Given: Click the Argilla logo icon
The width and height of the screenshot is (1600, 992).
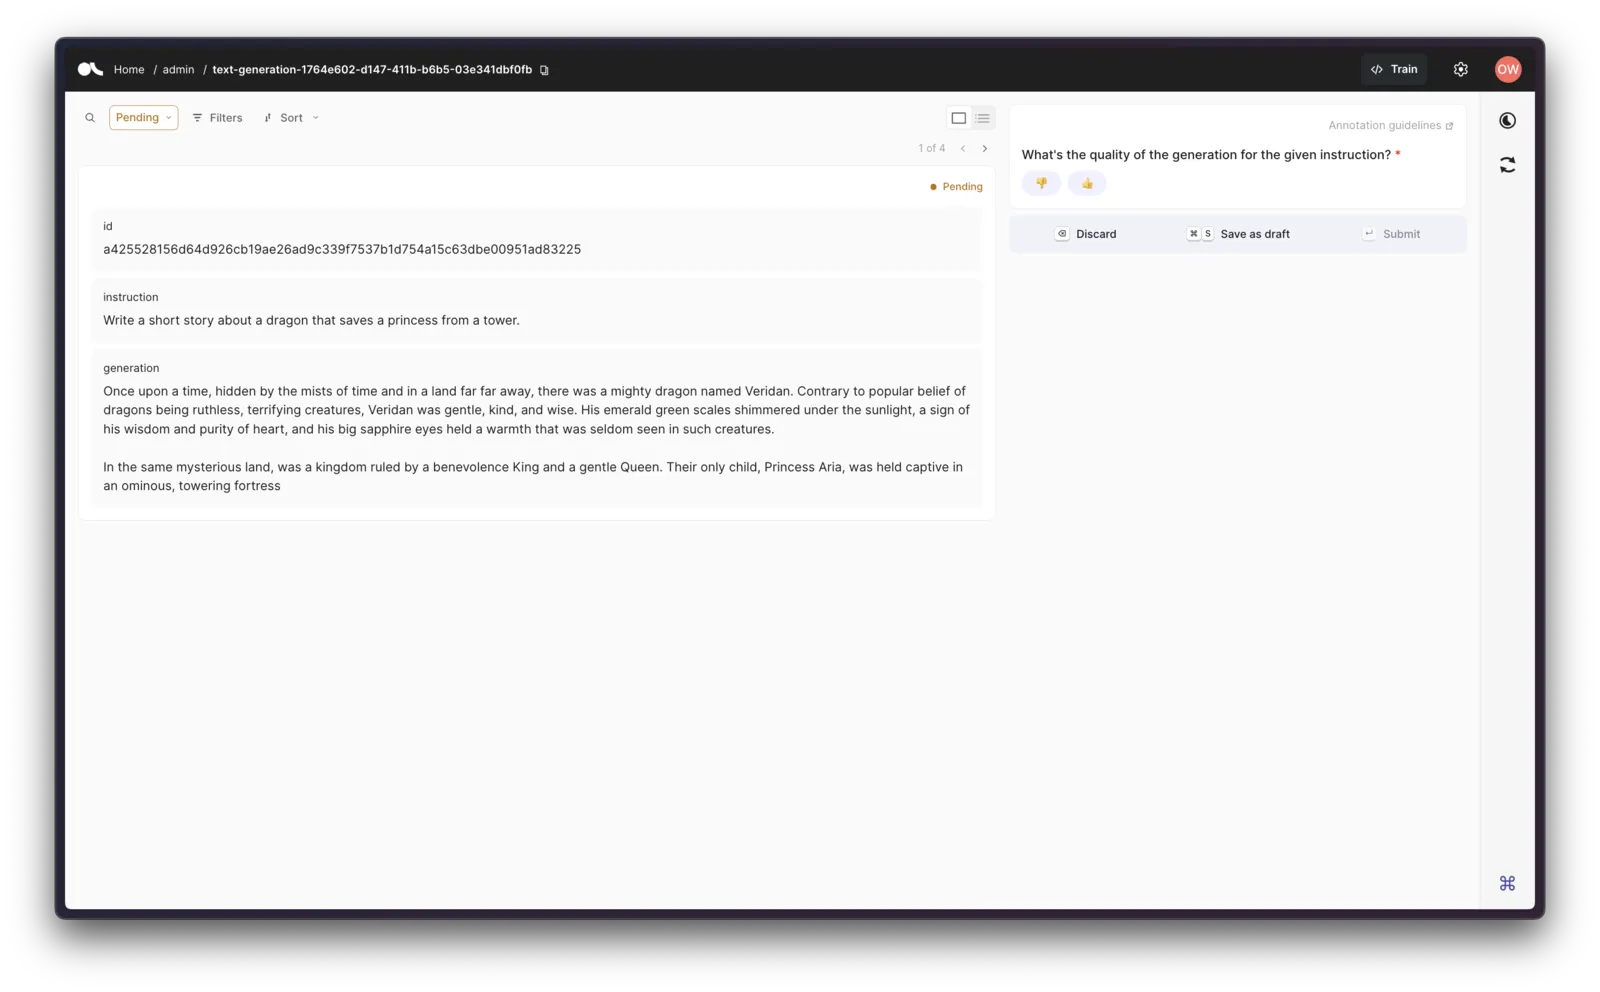Looking at the screenshot, I should (x=90, y=69).
